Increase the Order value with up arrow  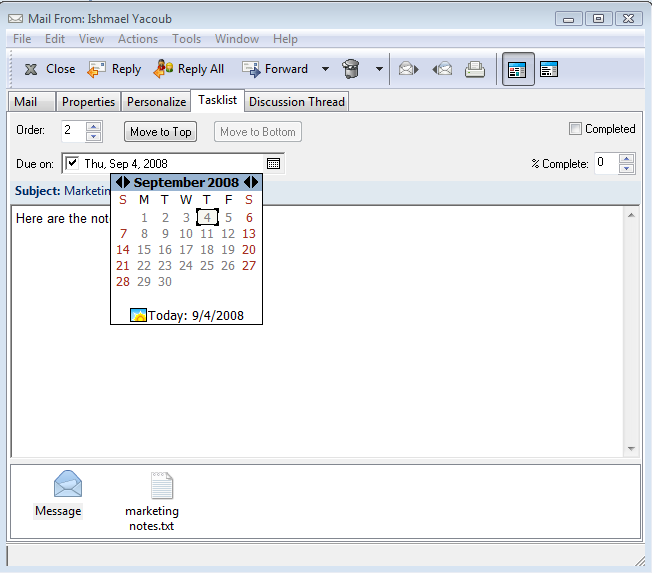[94, 126]
